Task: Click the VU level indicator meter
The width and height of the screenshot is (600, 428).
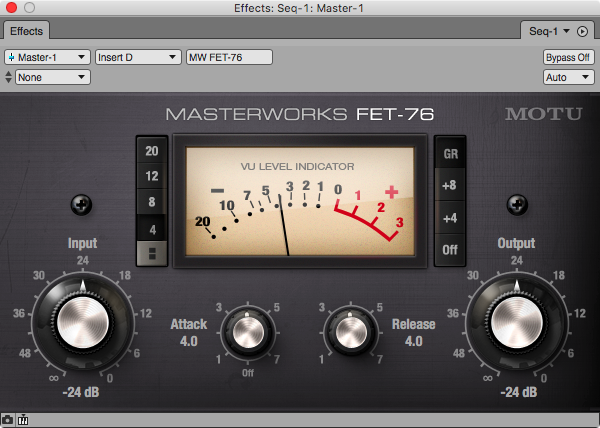Action: click(x=300, y=201)
